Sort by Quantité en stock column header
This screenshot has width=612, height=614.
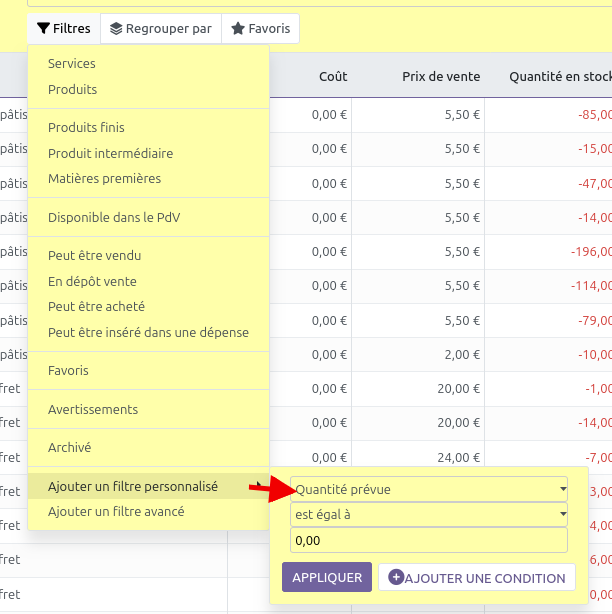click(560, 76)
